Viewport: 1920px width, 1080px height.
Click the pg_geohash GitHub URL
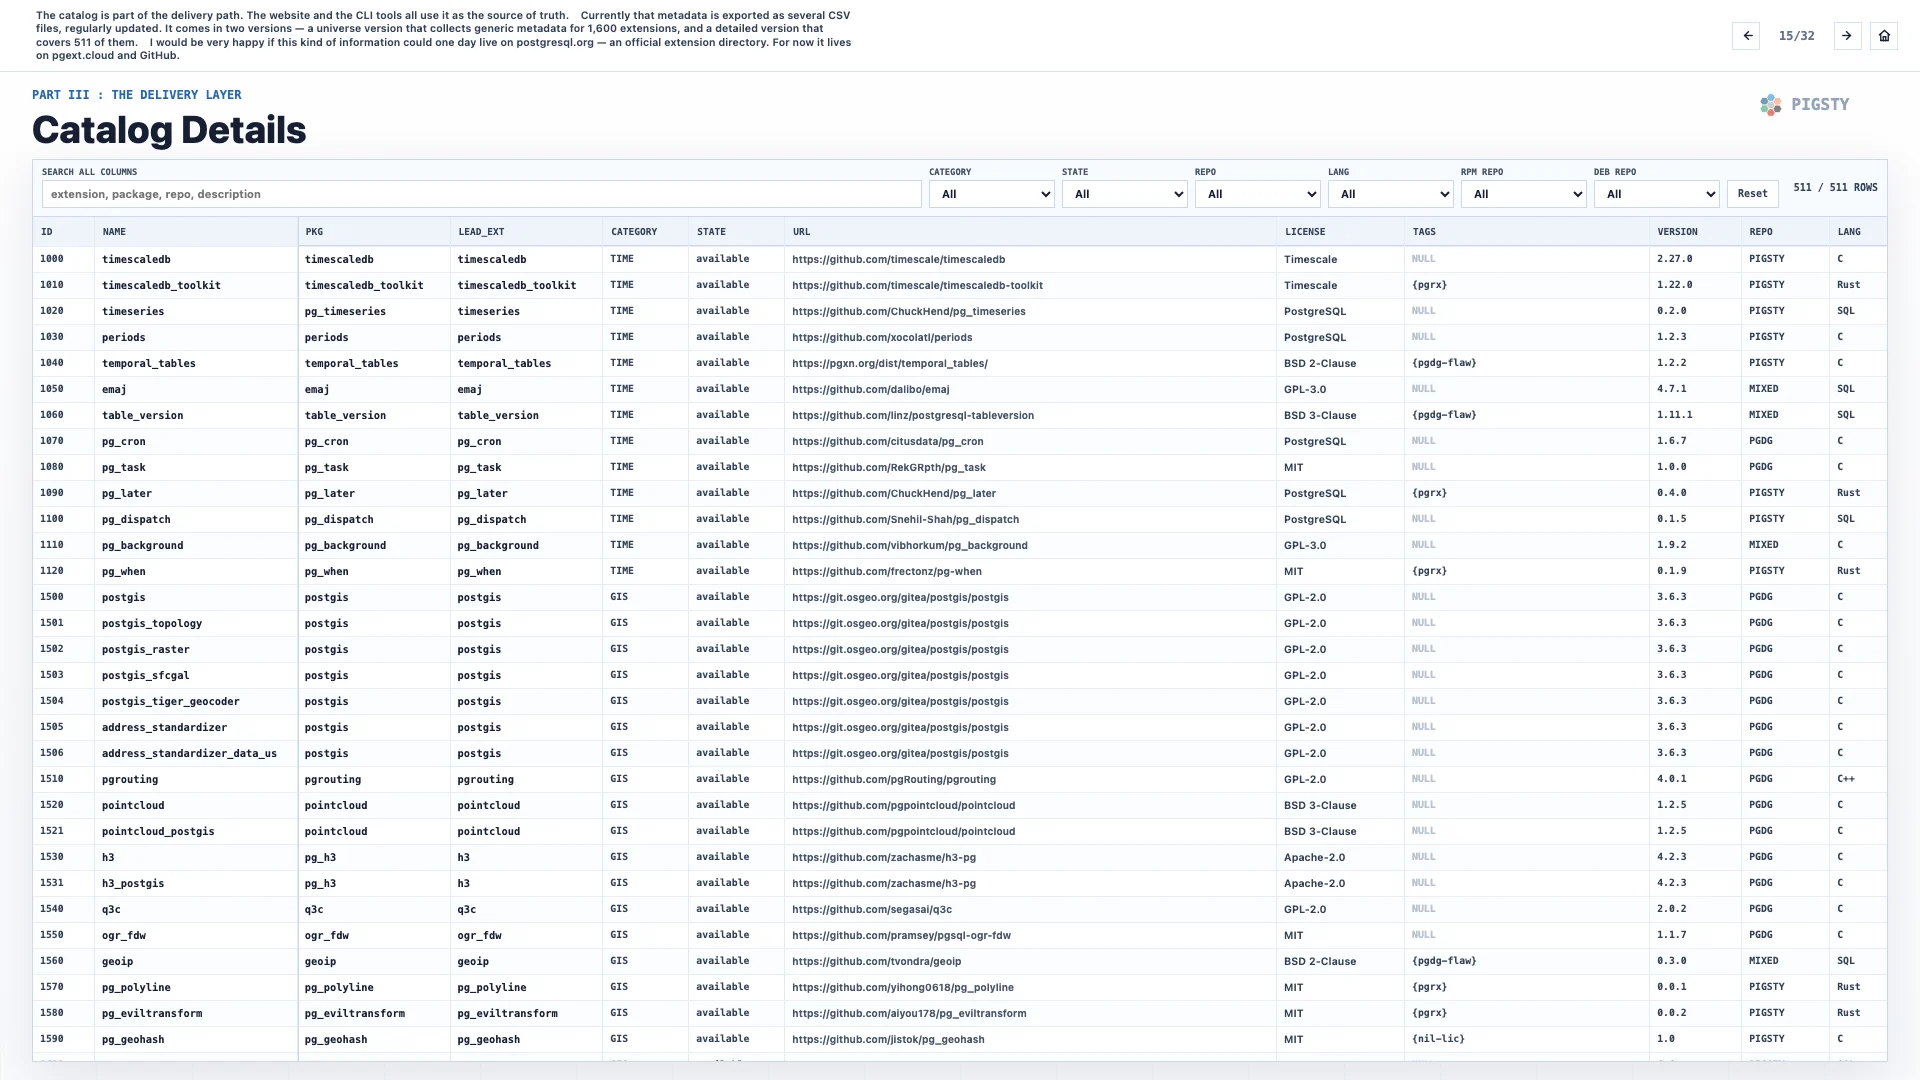point(888,1039)
